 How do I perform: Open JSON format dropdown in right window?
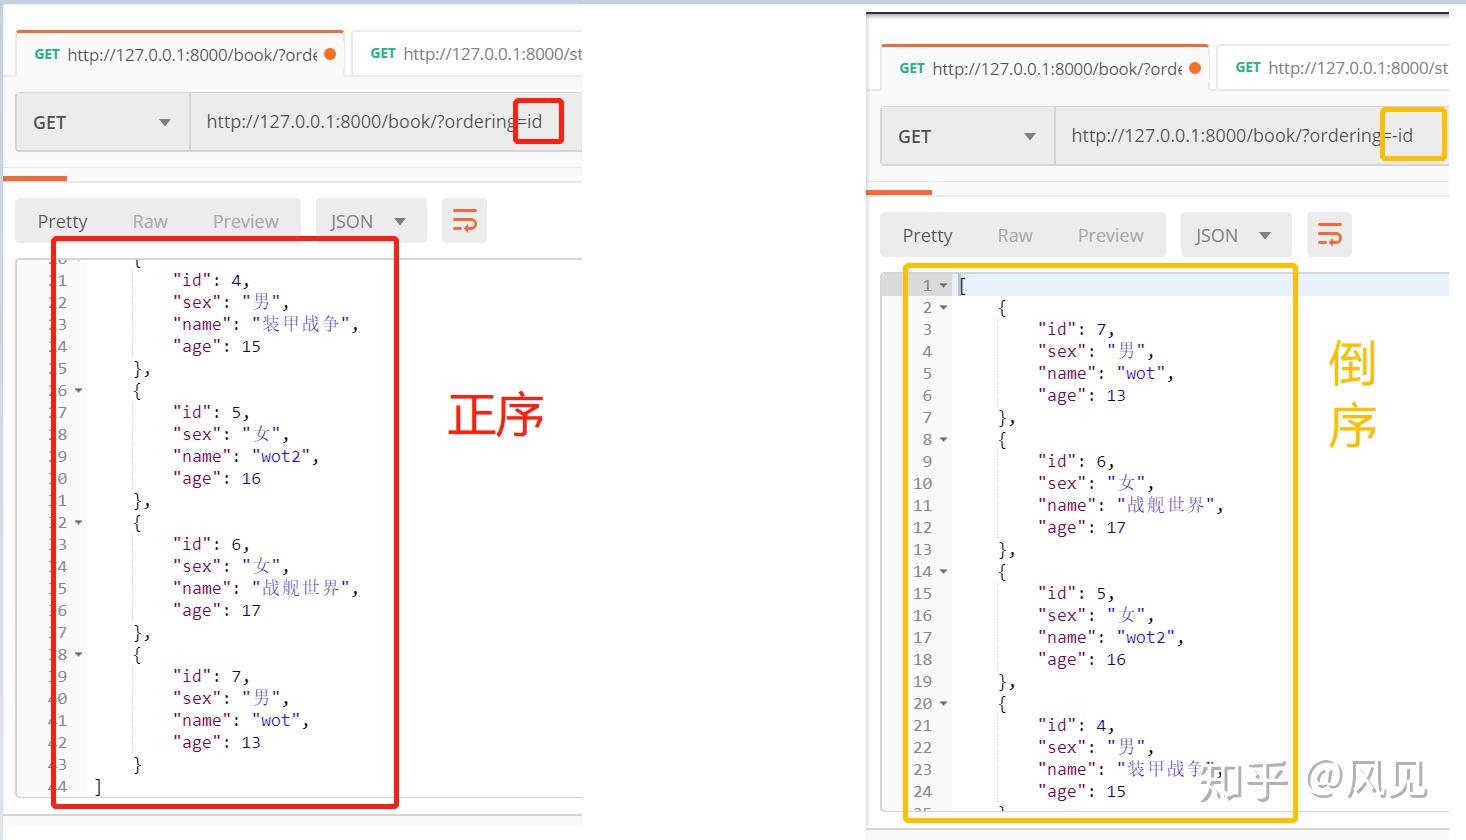click(x=1235, y=235)
